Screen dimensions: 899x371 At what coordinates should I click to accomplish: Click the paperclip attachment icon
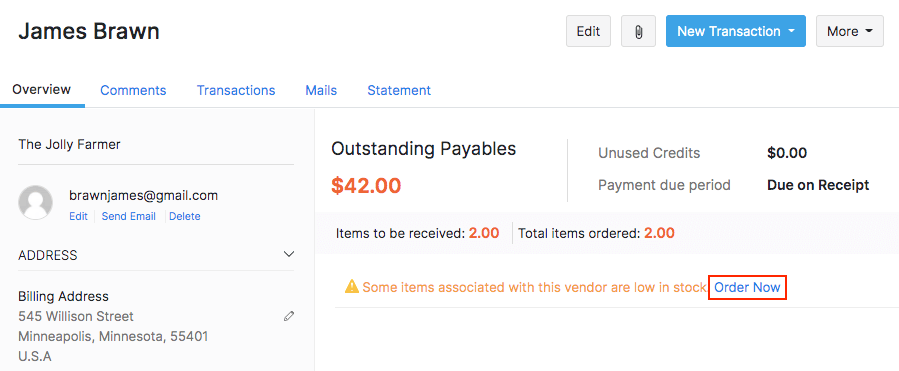pos(638,31)
